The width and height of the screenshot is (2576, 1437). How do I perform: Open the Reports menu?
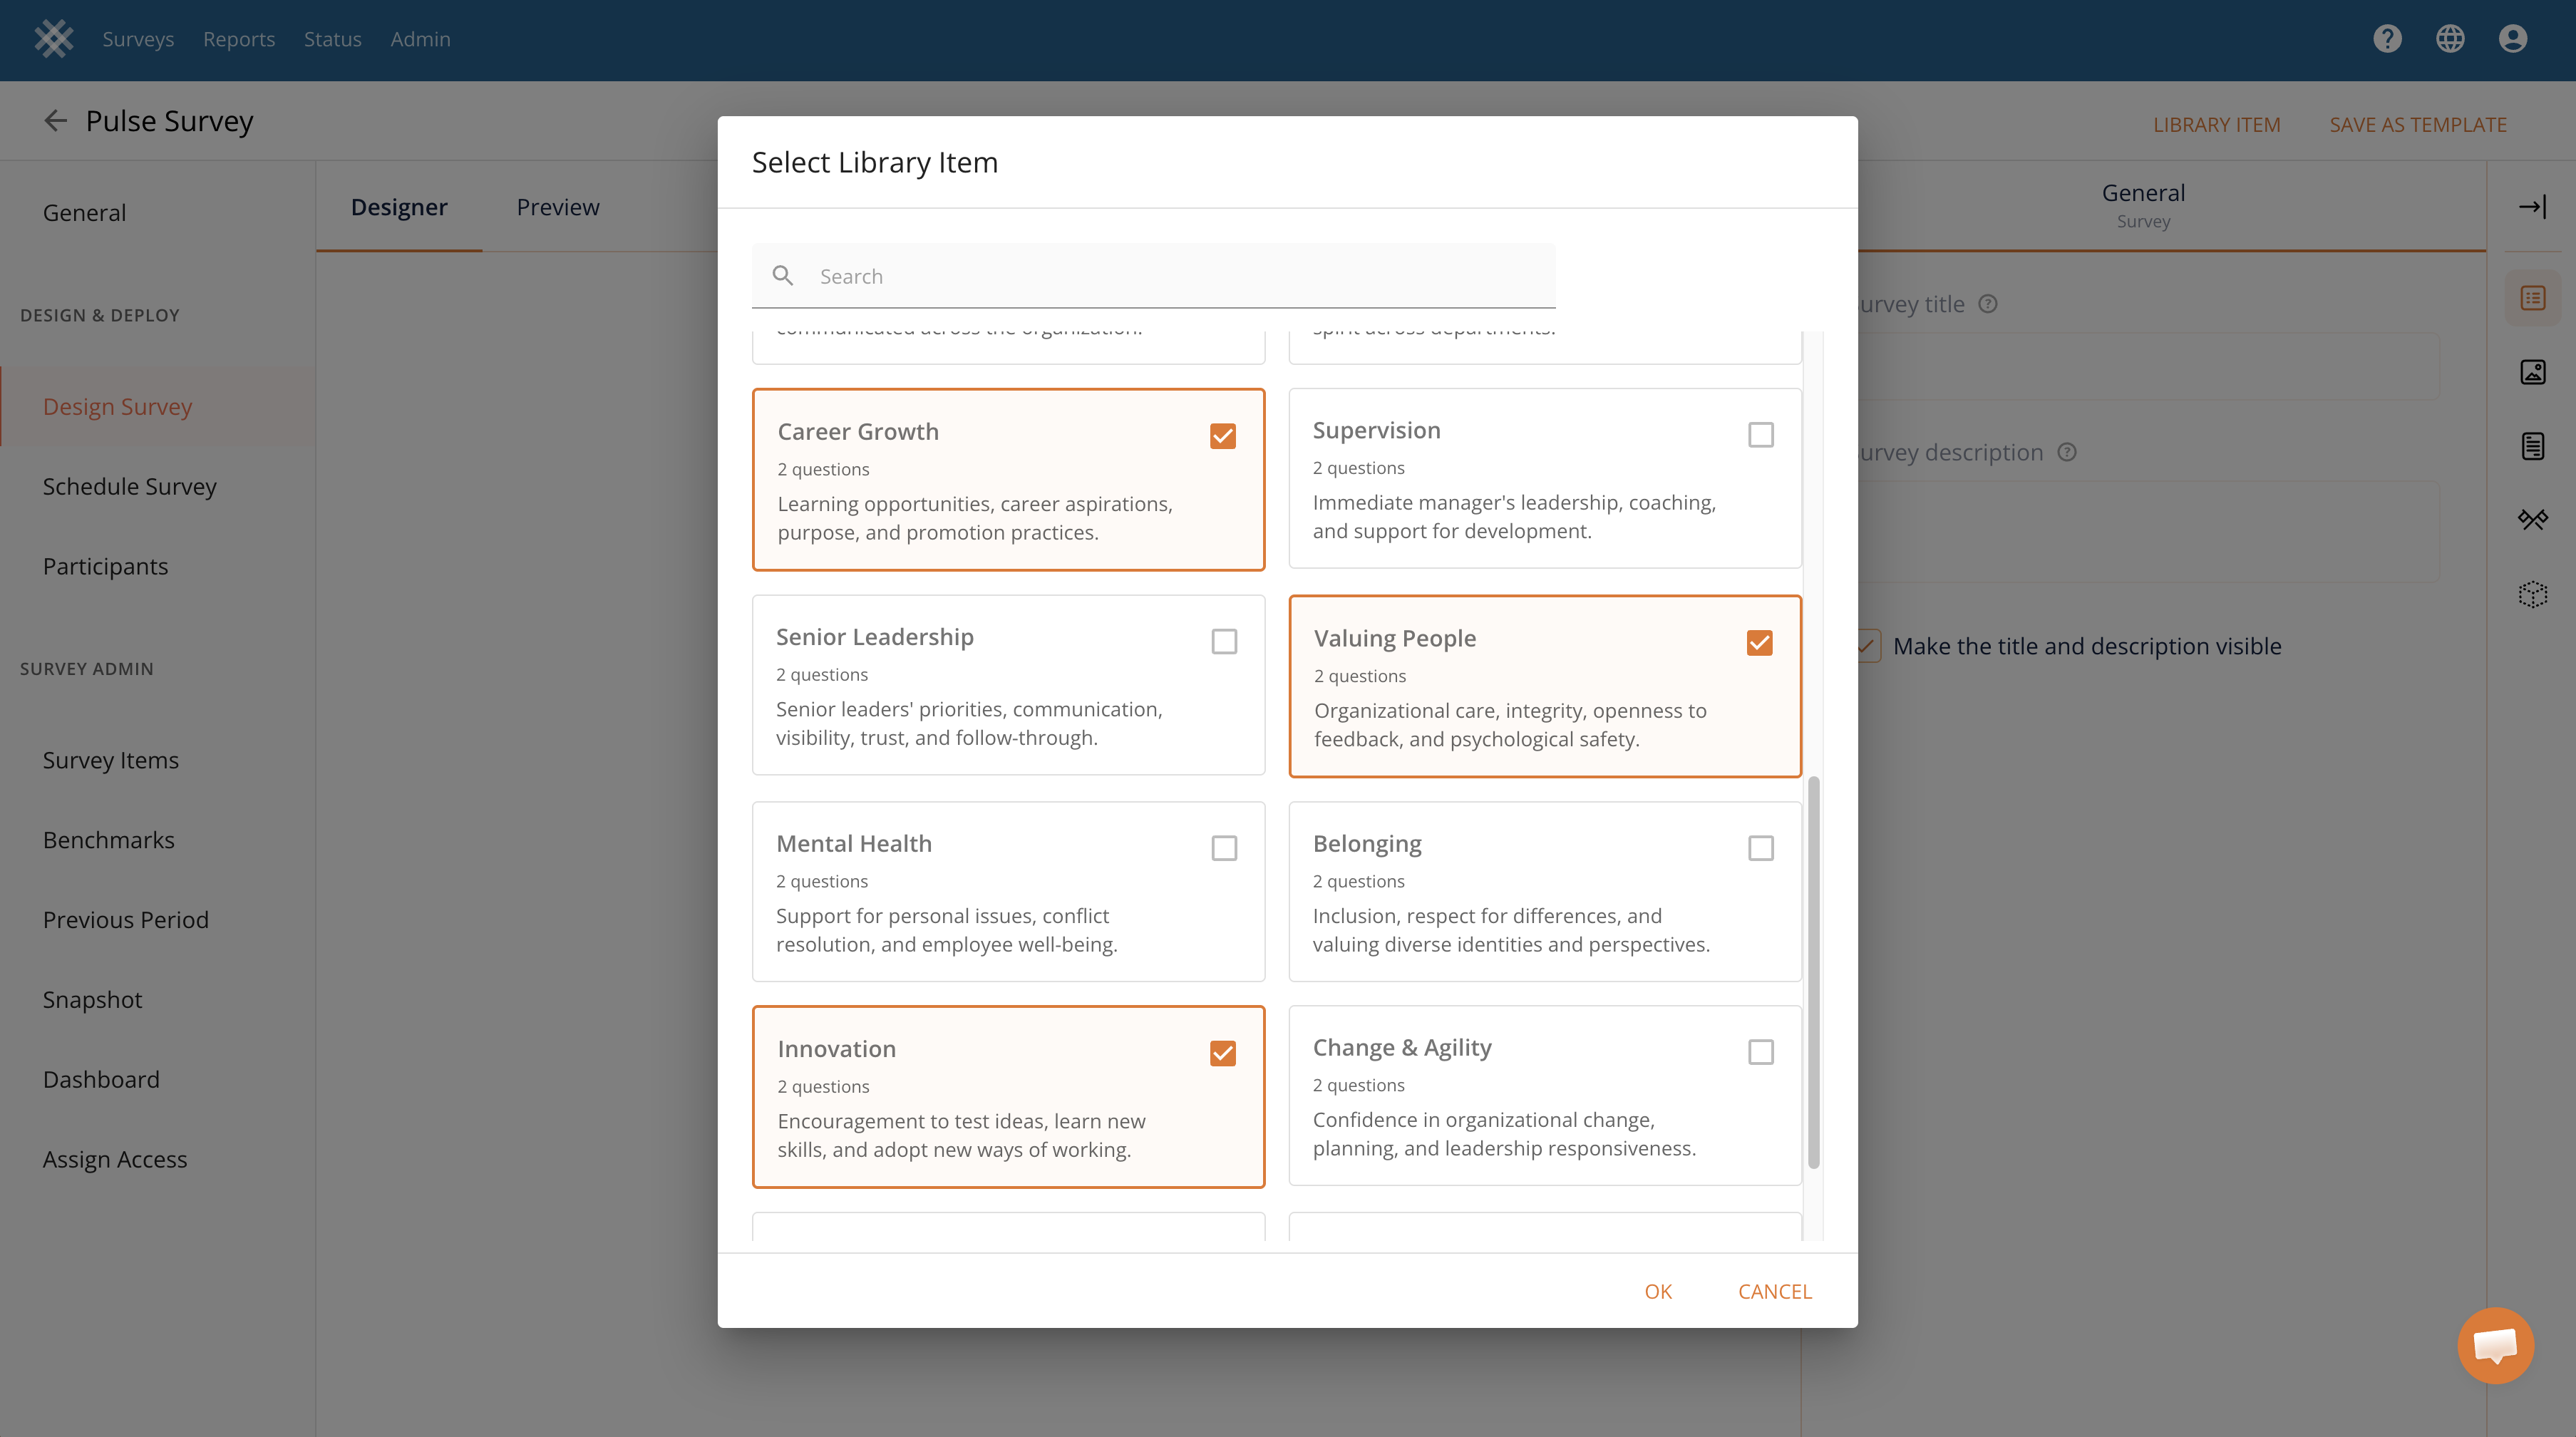coord(239,39)
